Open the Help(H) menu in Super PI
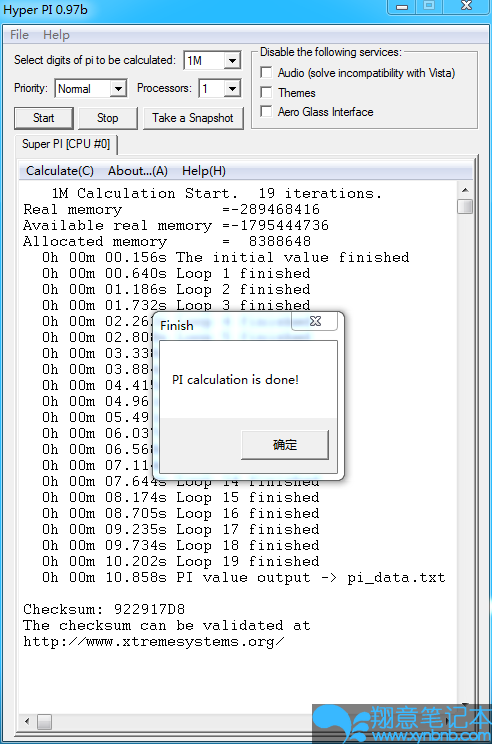Screen dimensions: 492x744 (204, 171)
